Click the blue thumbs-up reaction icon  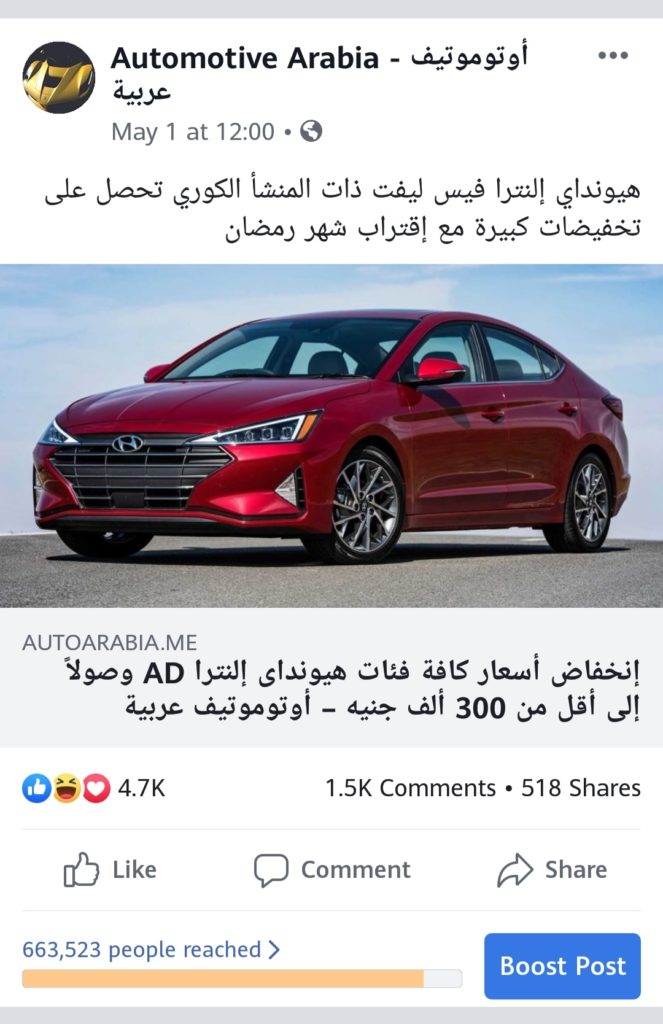pos(37,788)
